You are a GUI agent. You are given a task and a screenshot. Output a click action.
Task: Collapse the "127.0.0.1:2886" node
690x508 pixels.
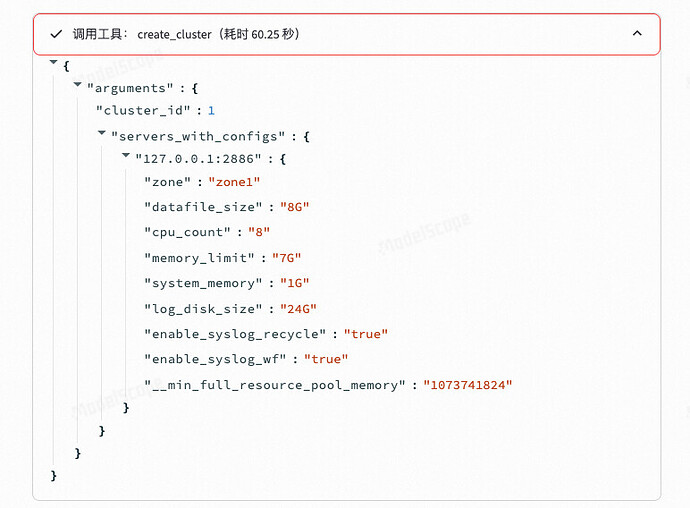click(126, 155)
